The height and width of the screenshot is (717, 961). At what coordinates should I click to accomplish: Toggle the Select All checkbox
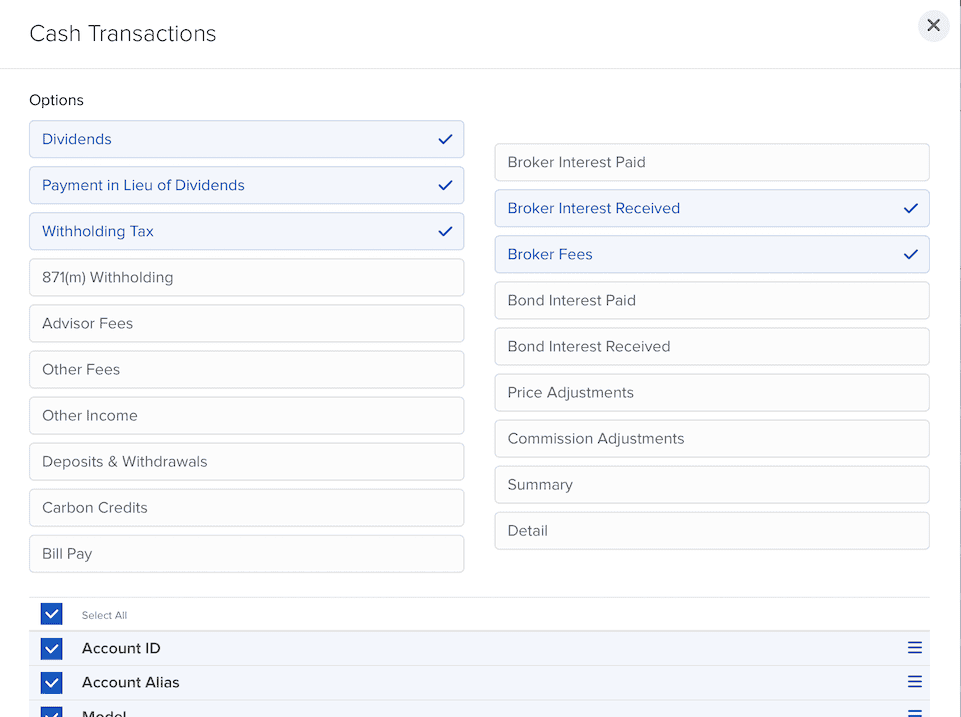click(52, 614)
